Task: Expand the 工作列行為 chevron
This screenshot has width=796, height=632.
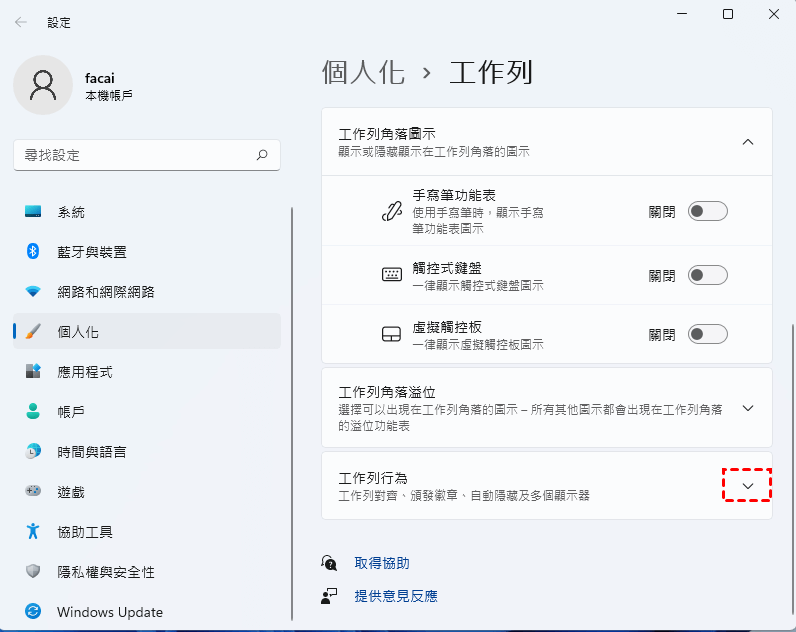Action: click(747, 485)
